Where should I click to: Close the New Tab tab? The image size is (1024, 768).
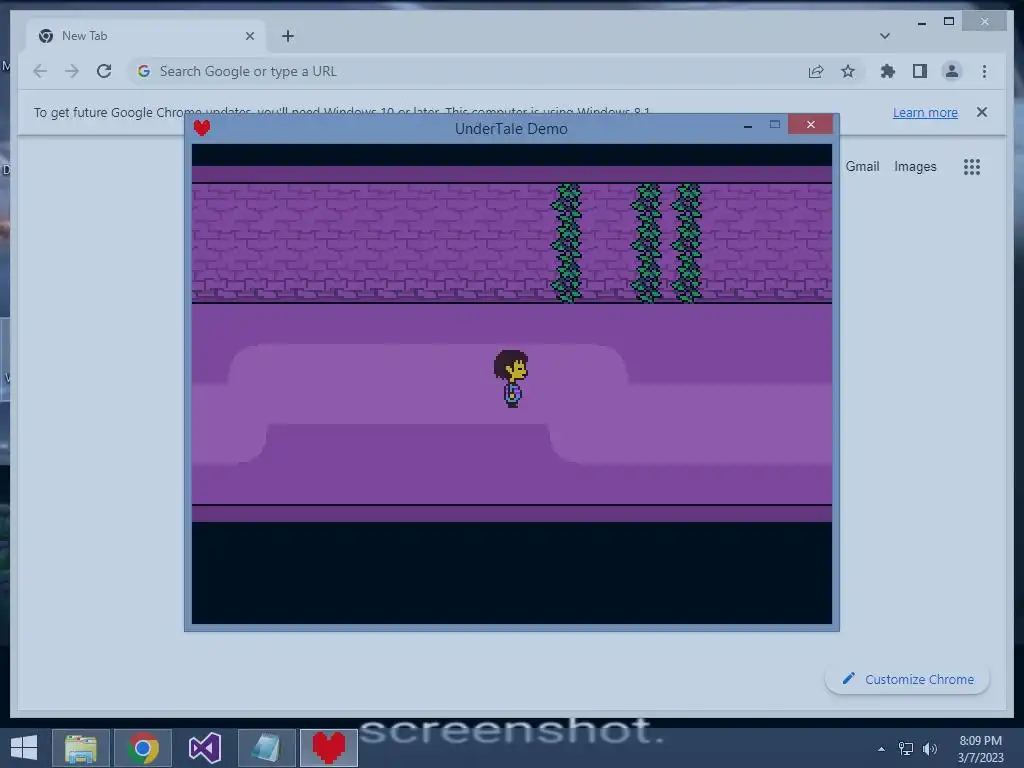(x=249, y=36)
